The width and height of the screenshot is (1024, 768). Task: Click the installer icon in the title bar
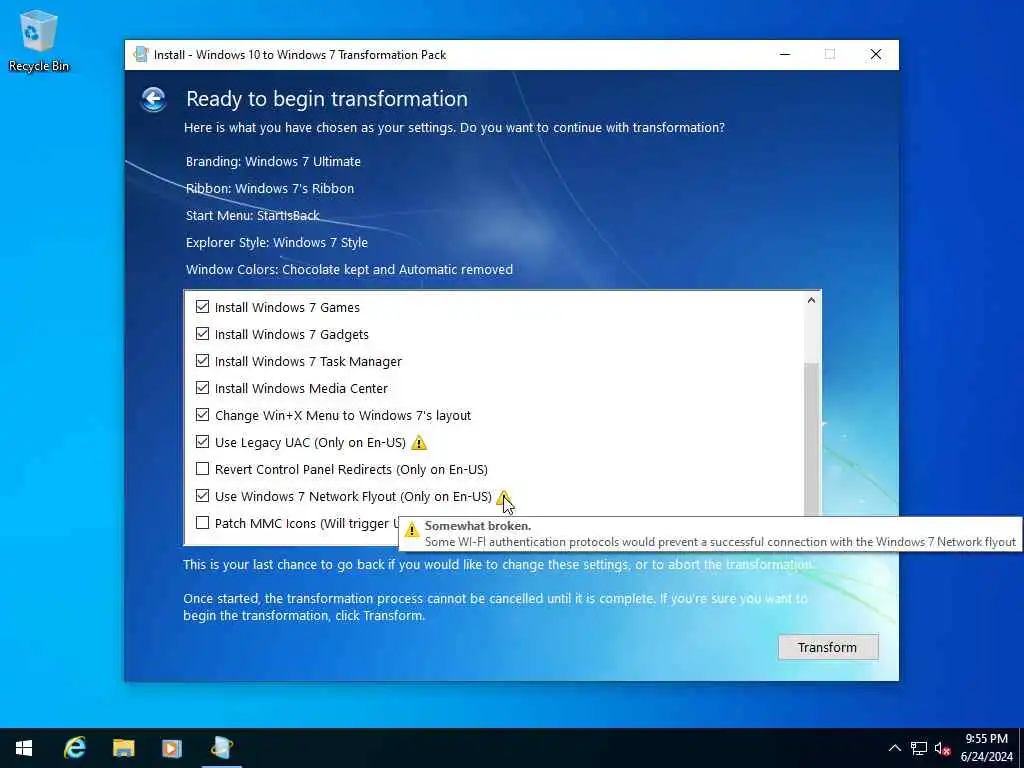(140, 55)
